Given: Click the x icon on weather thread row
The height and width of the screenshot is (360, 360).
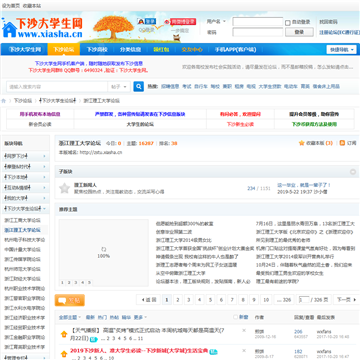Looking at the screenshot, I should click(x=244, y=330).
